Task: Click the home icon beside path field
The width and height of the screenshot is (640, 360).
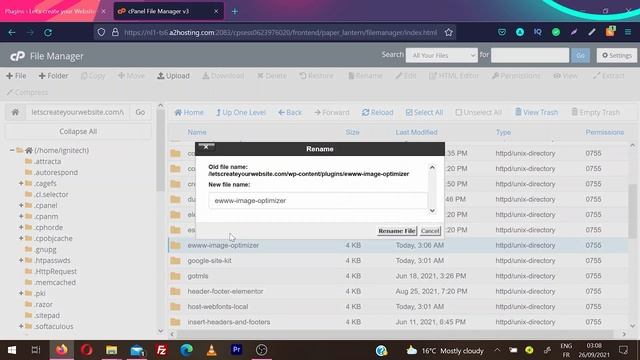Action: pos(15,112)
